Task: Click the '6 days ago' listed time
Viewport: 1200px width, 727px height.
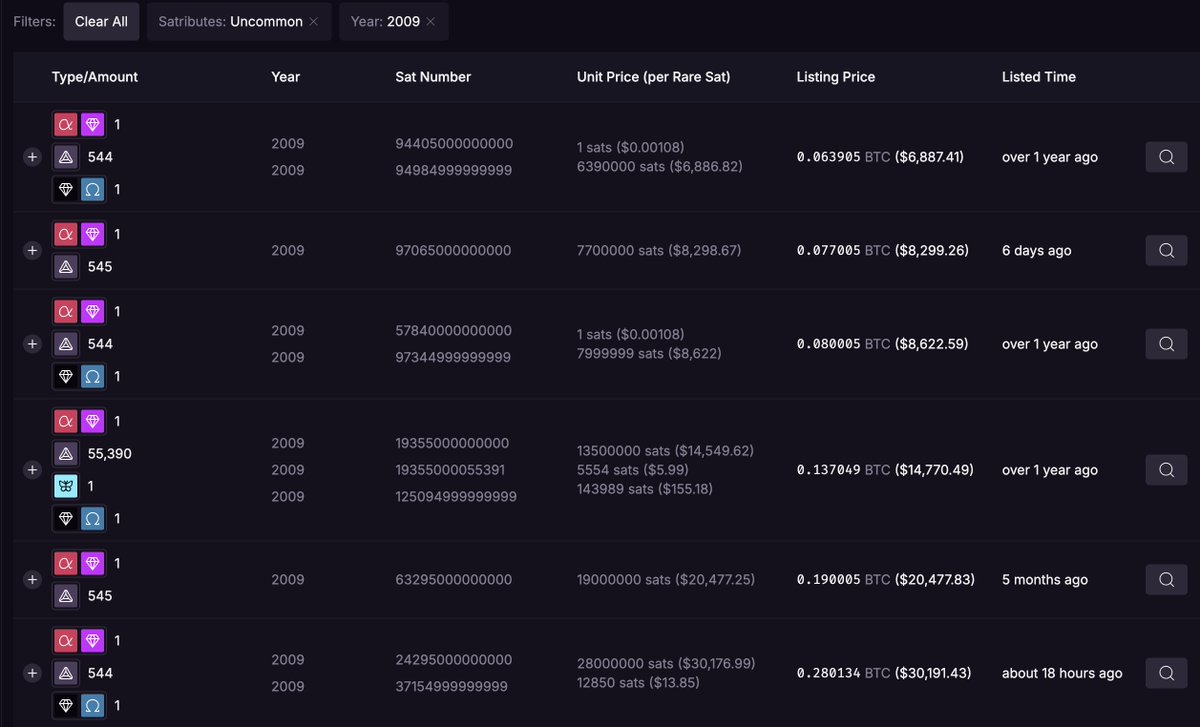Action: coord(1037,250)
